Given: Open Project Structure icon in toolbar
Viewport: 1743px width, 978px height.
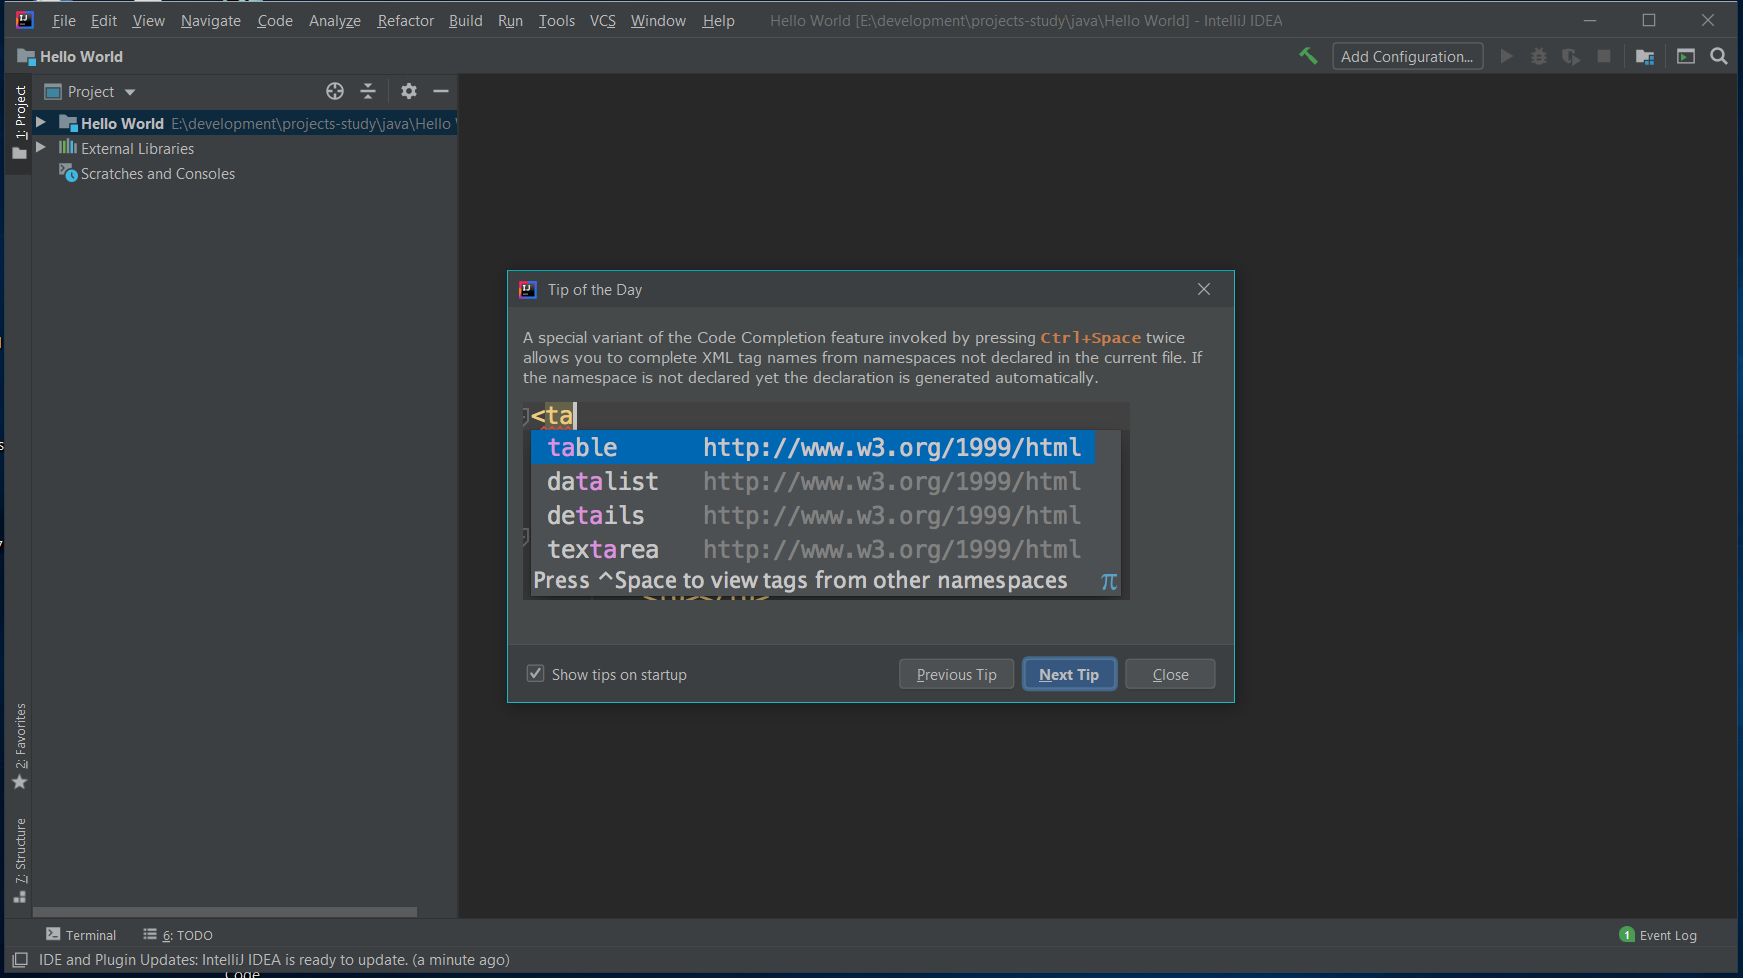Looking at the screenshot, I should click(1645, 56).
